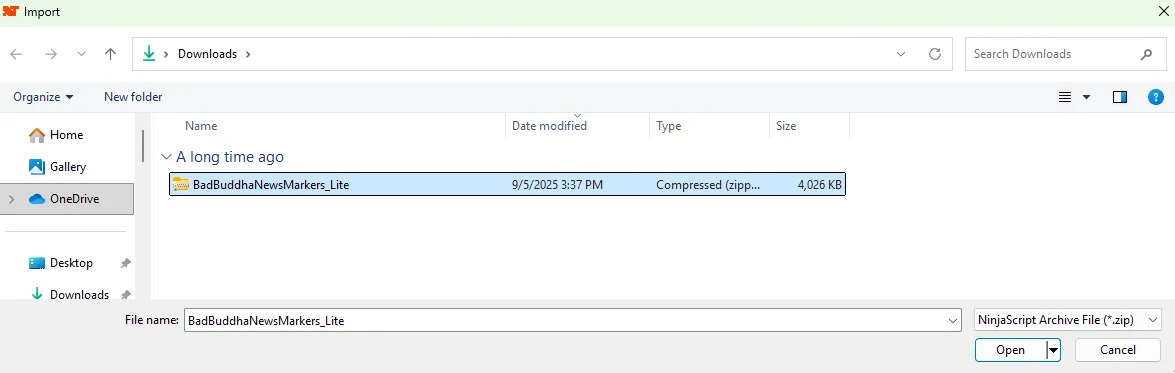Sort by the Name column
Viewport: 1175px width, 373px height.
pyautogui.click(x=201, y=126)
